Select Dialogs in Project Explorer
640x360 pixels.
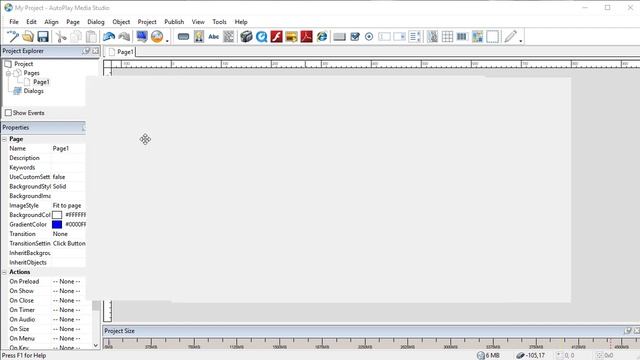click(33, 91)
